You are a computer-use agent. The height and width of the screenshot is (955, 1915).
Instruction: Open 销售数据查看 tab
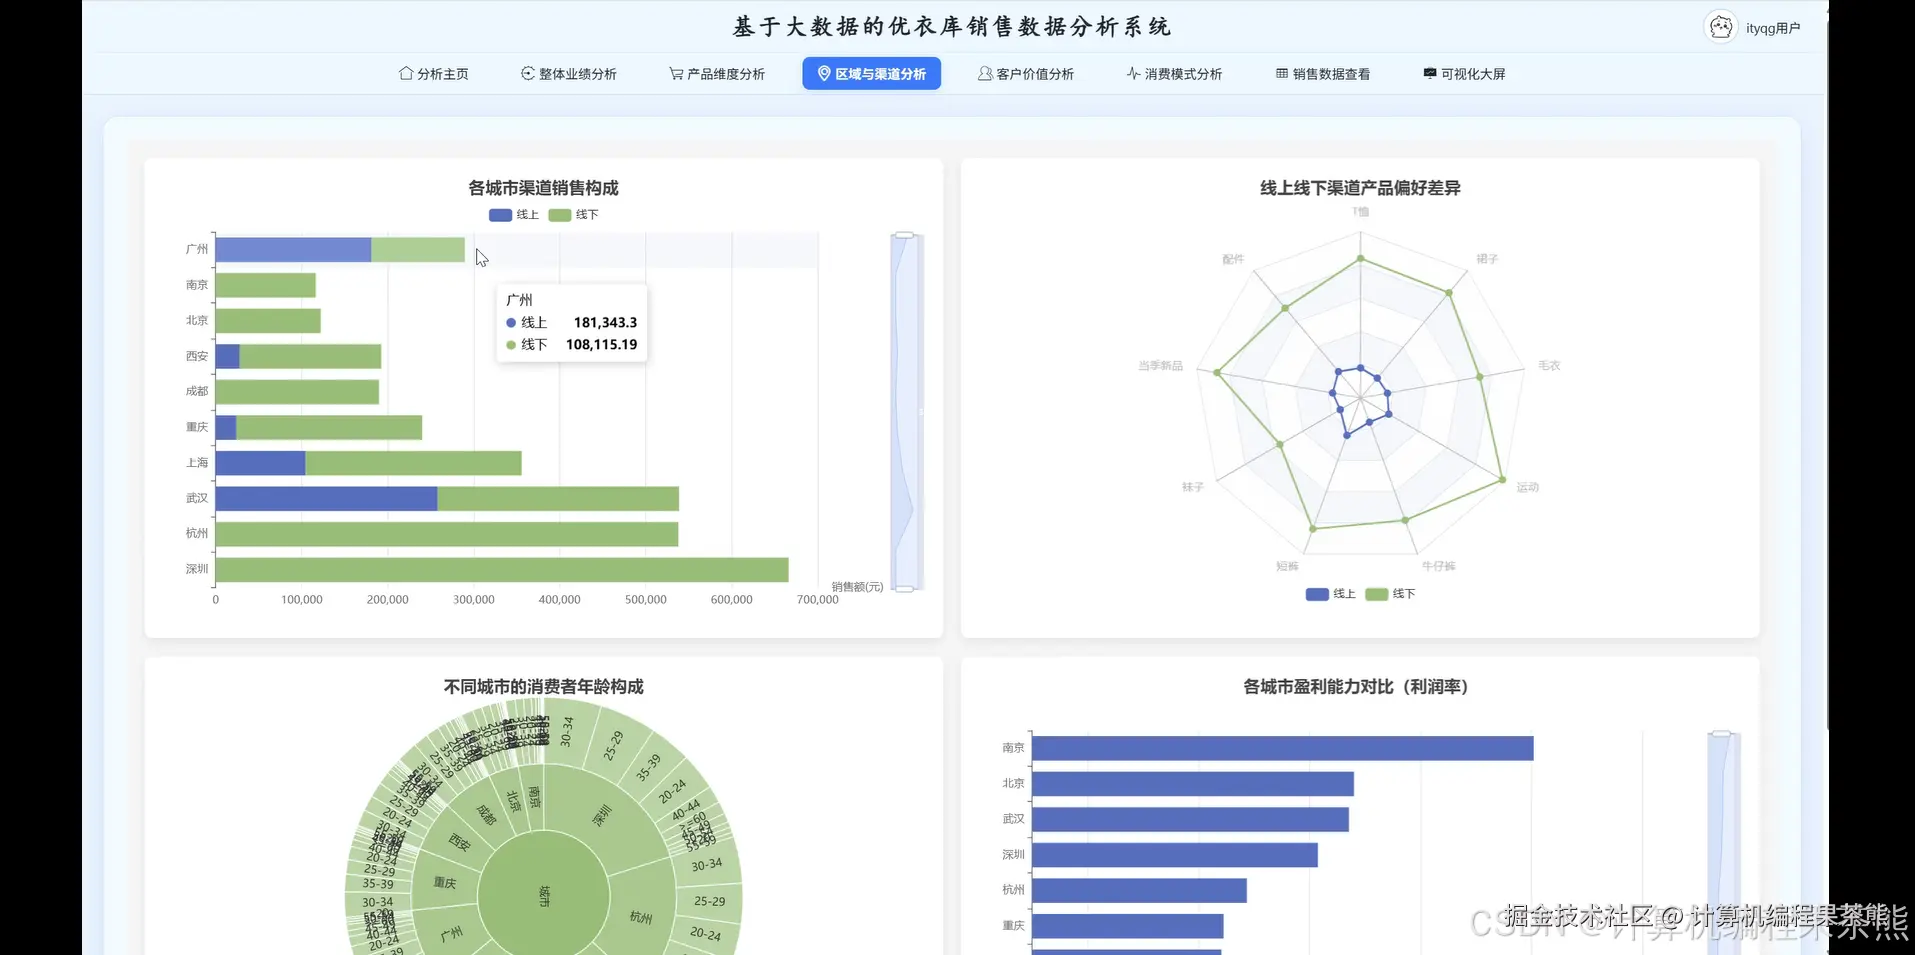click(1323, 73)
